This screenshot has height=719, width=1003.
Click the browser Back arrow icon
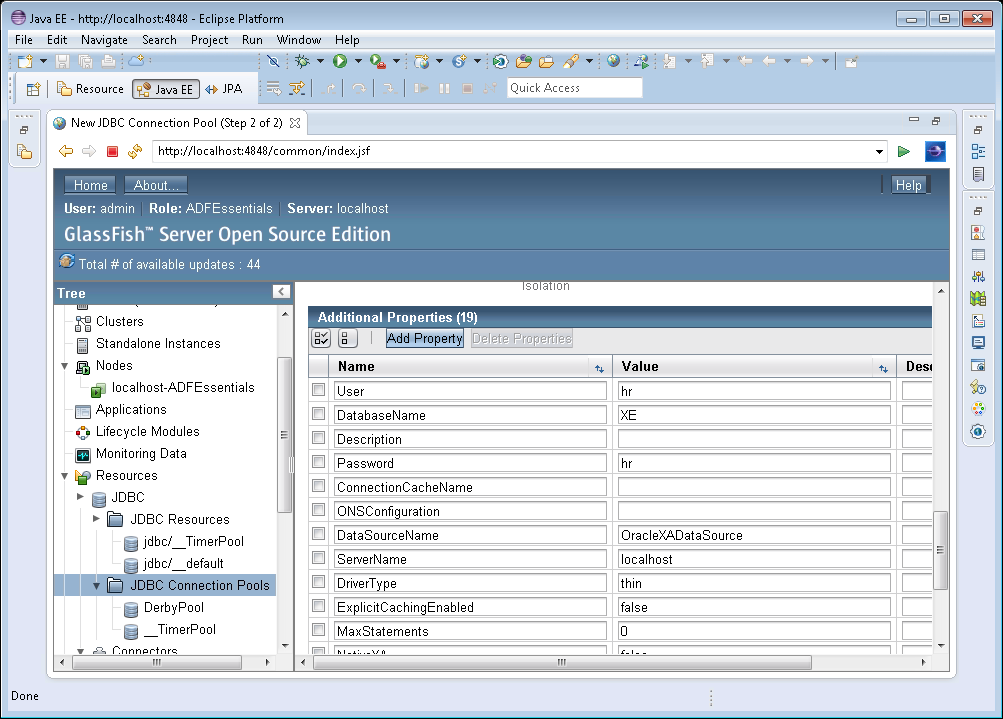66,152
